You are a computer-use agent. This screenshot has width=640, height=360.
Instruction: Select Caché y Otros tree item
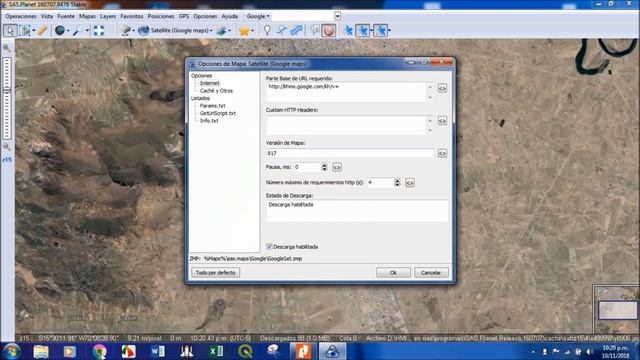(216, 91)
